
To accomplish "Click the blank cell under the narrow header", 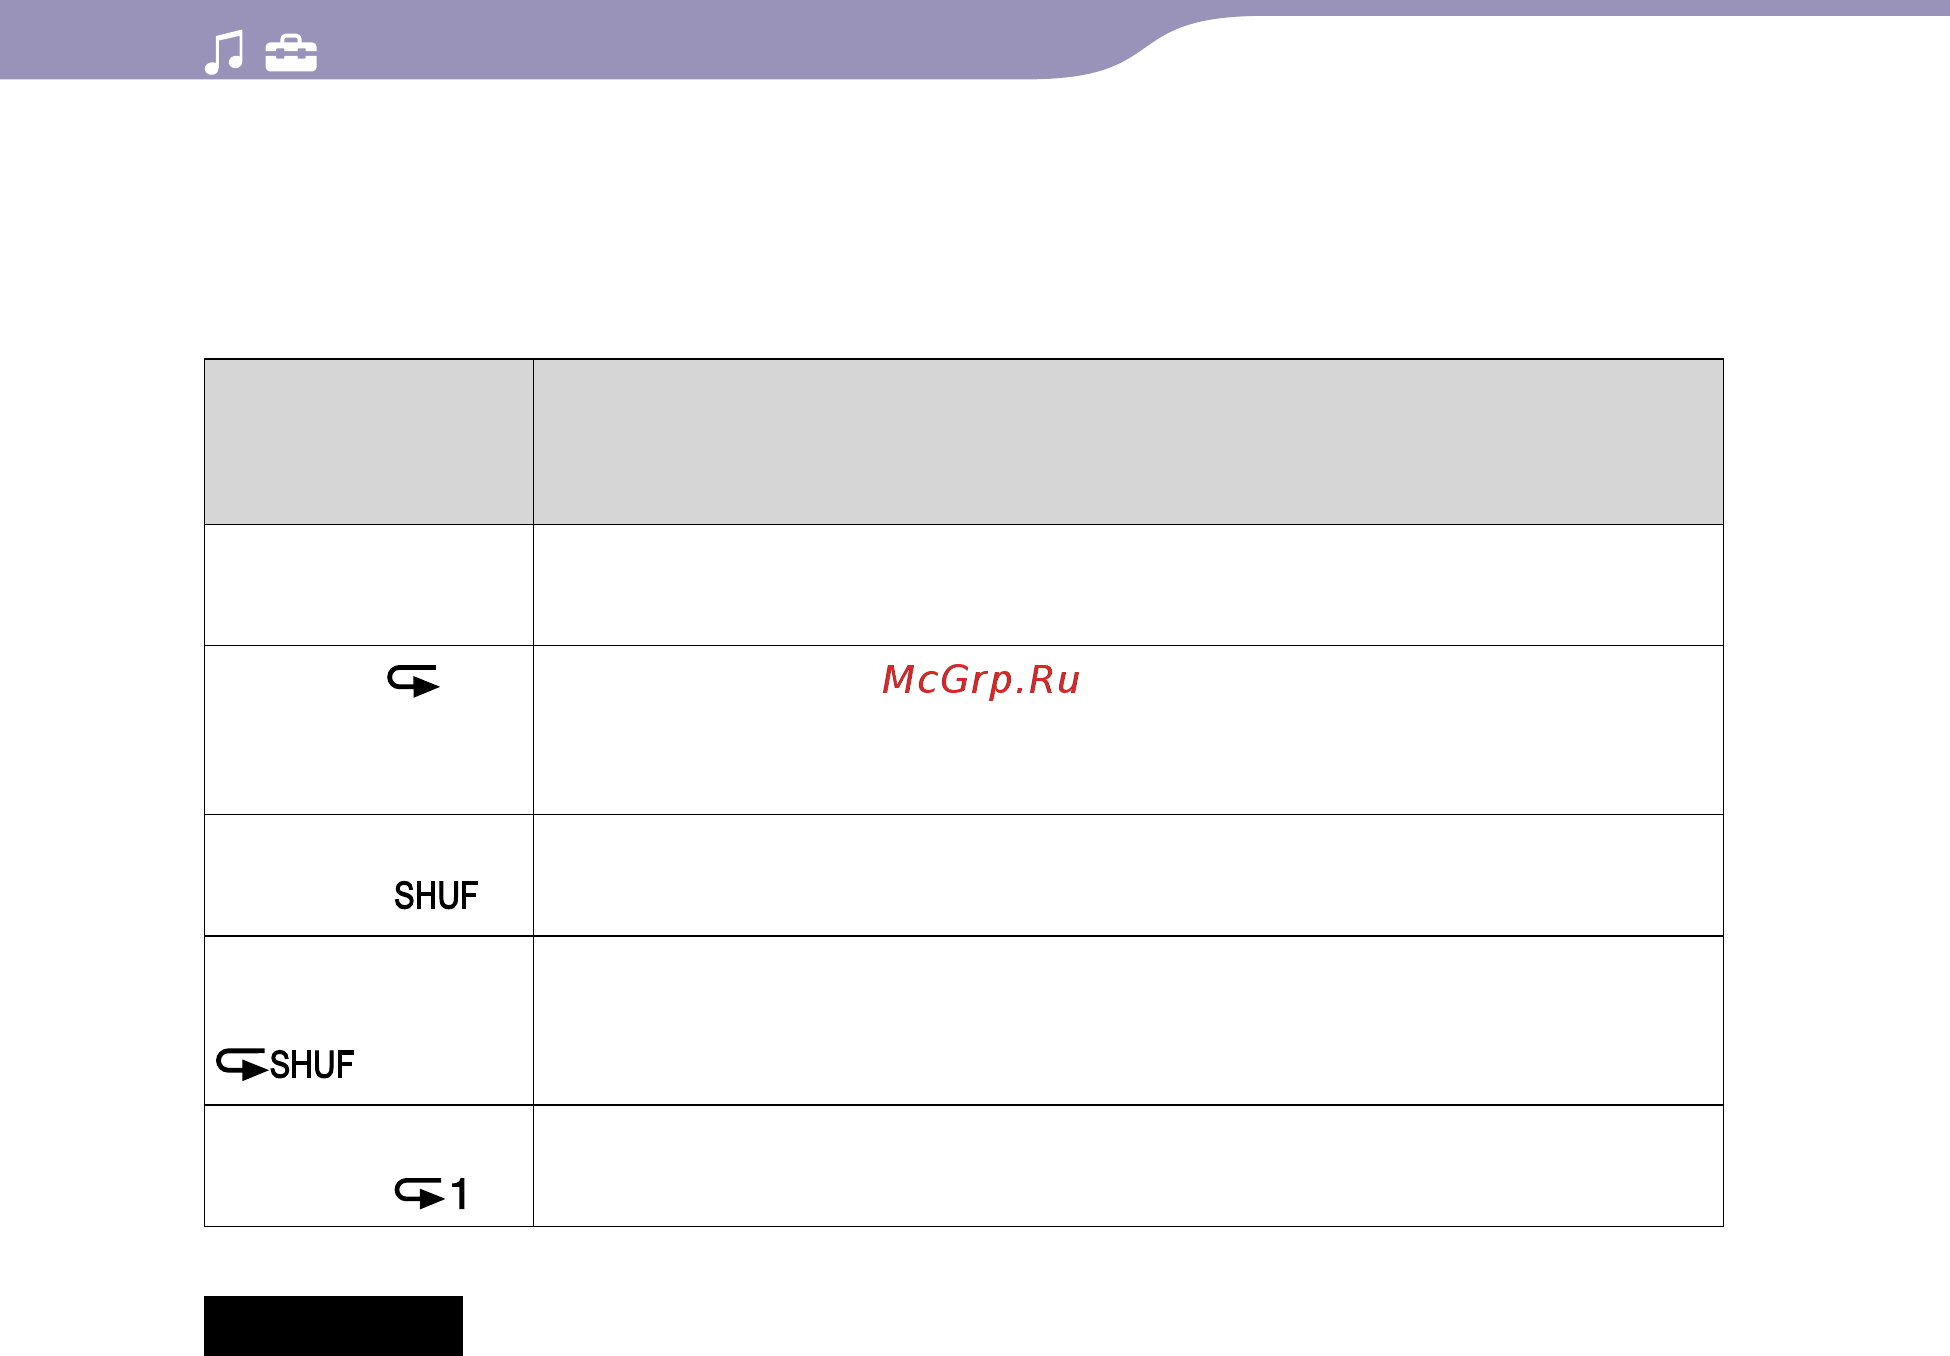I will tap(369, 585).
